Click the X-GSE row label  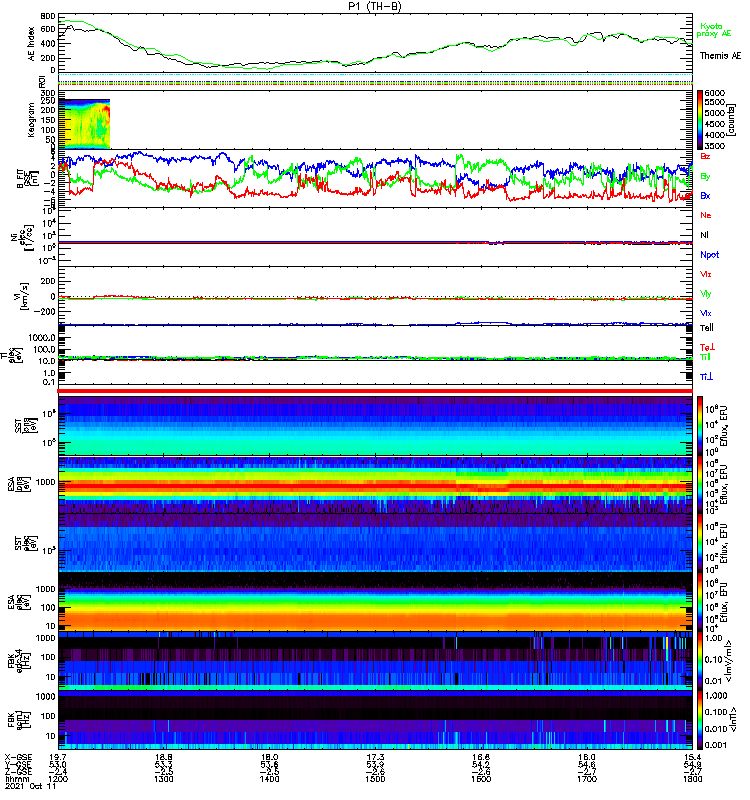click(x=17, y=757)
